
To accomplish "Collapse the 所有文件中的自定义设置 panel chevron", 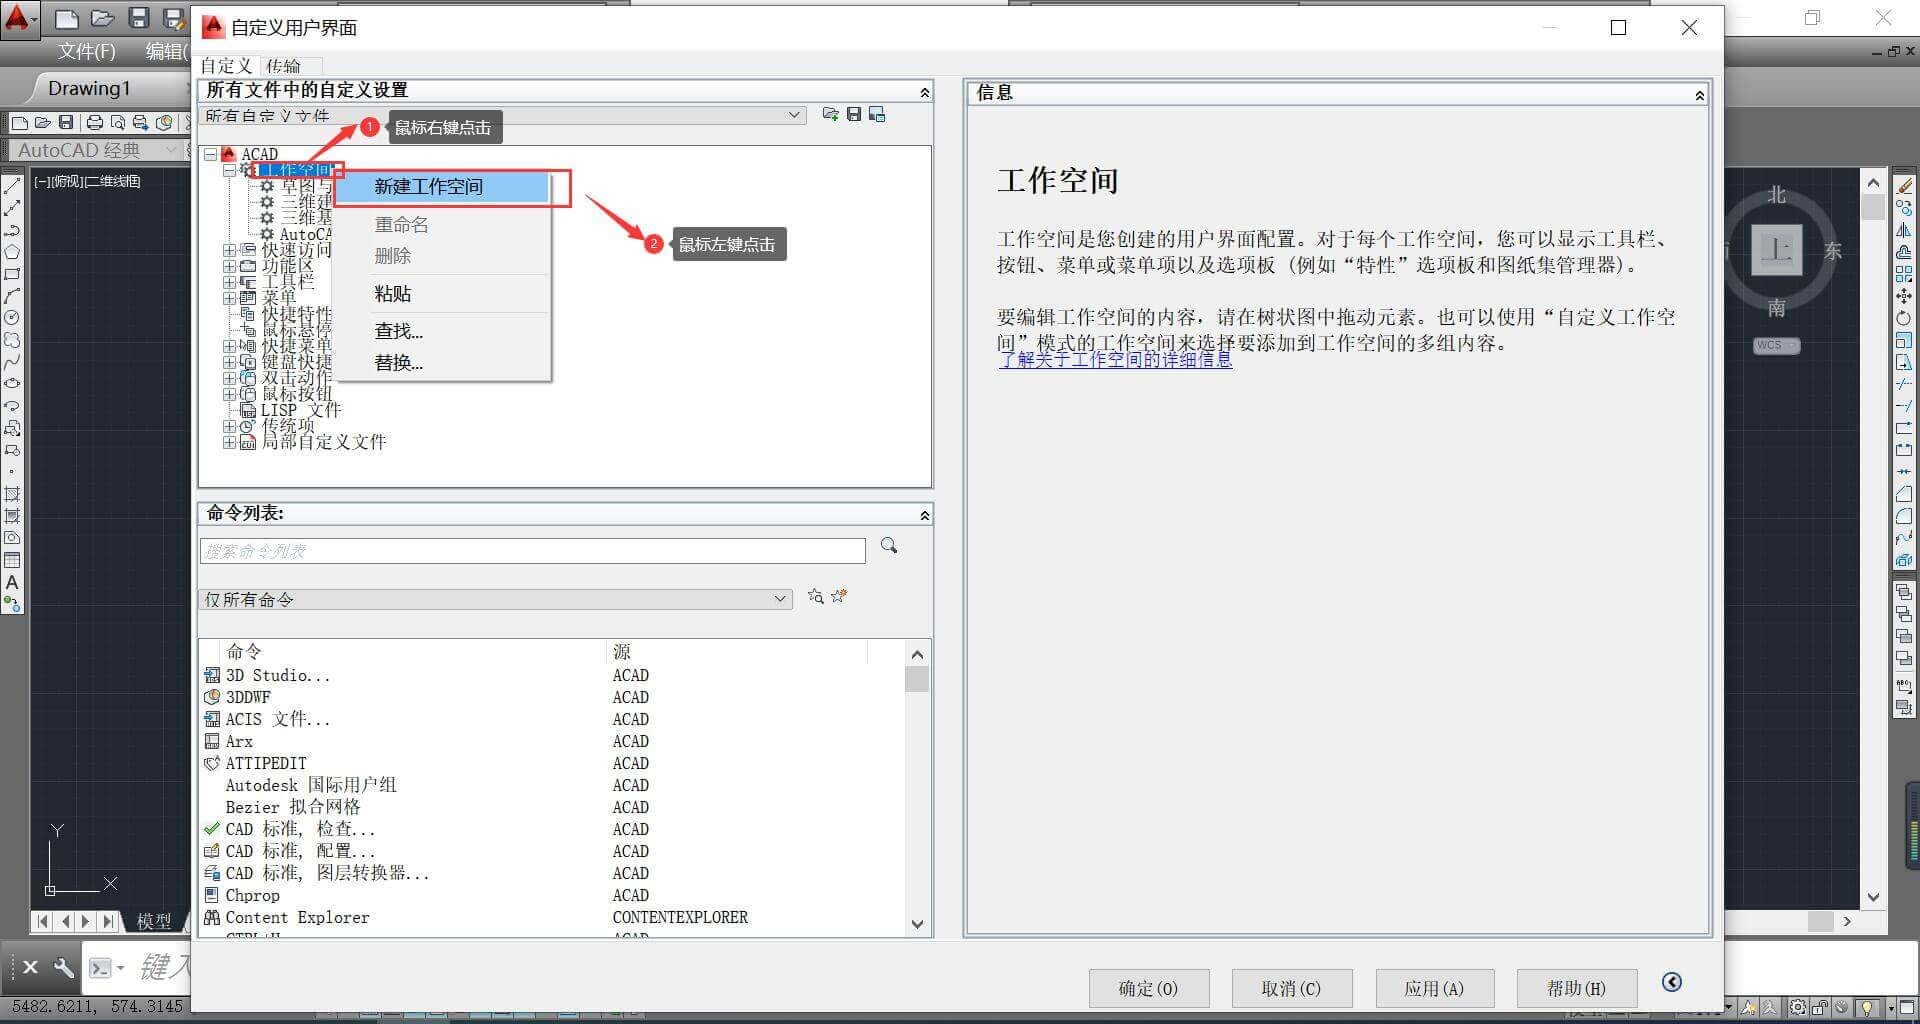I will pyautogui.click(x=924, y=92).
